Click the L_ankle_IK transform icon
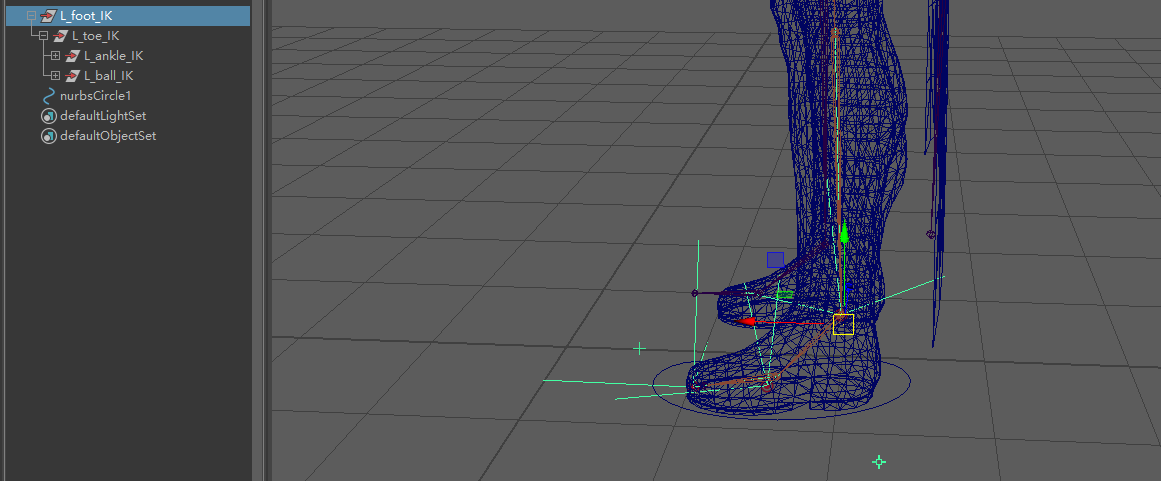The image size is (1161, 481). click(x=72, y=56)
